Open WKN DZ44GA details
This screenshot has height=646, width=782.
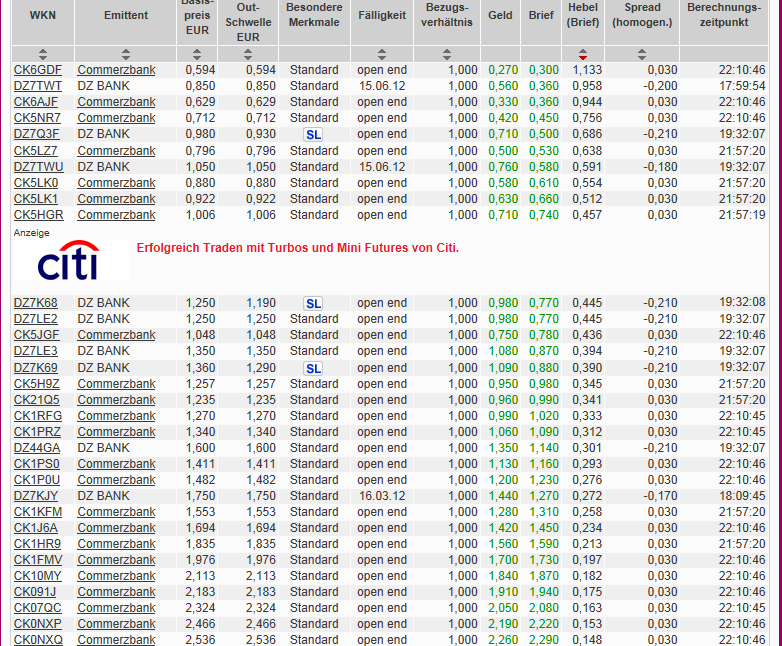(x=37, y=448)
